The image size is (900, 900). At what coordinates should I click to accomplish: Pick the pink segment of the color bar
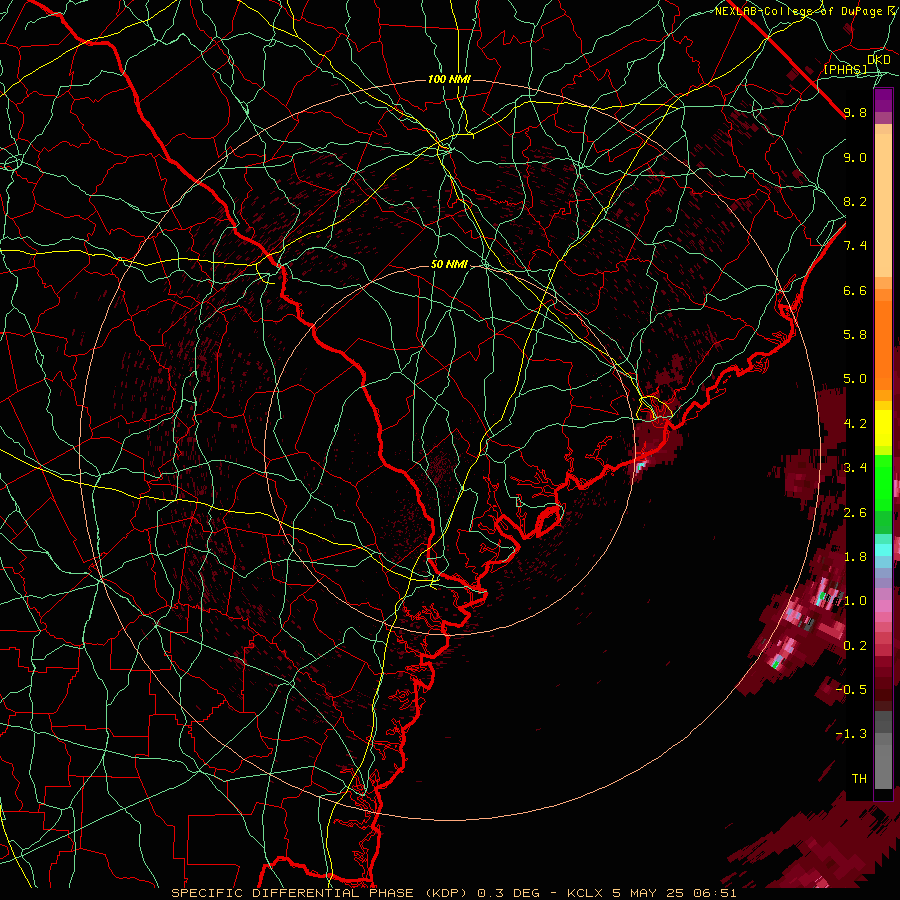883,605
